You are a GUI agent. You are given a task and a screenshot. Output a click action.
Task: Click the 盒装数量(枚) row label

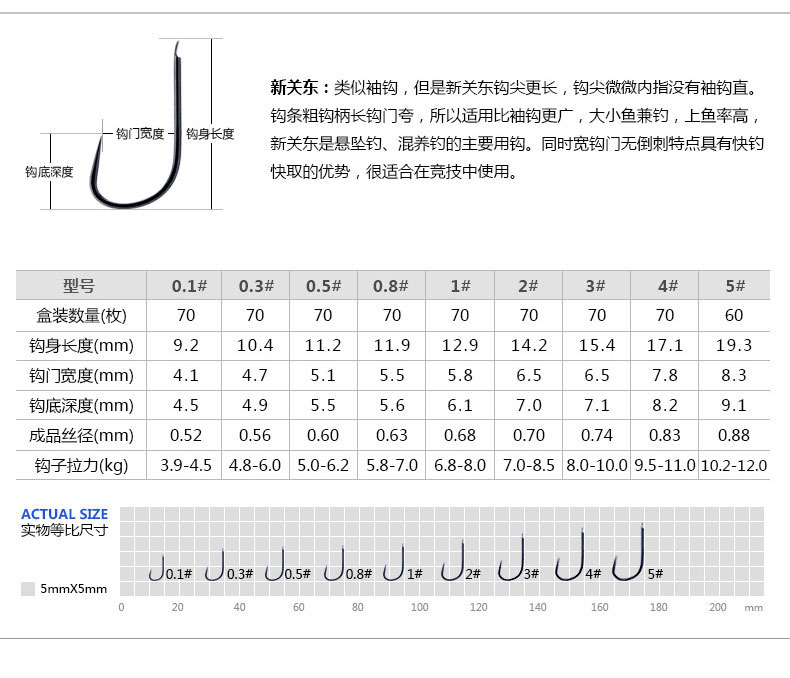[x=81, y=316]
